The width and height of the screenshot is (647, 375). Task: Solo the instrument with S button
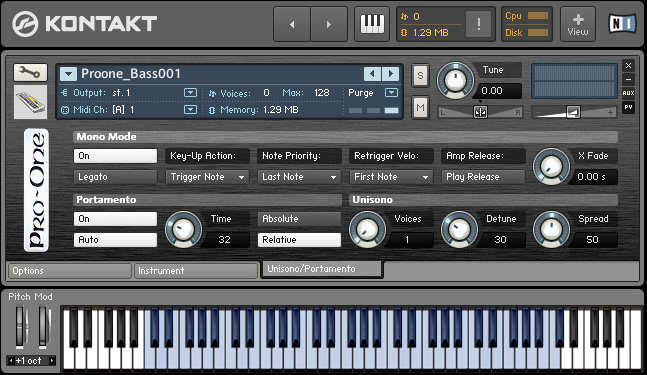pyautogui.click(x=420, y=75)
